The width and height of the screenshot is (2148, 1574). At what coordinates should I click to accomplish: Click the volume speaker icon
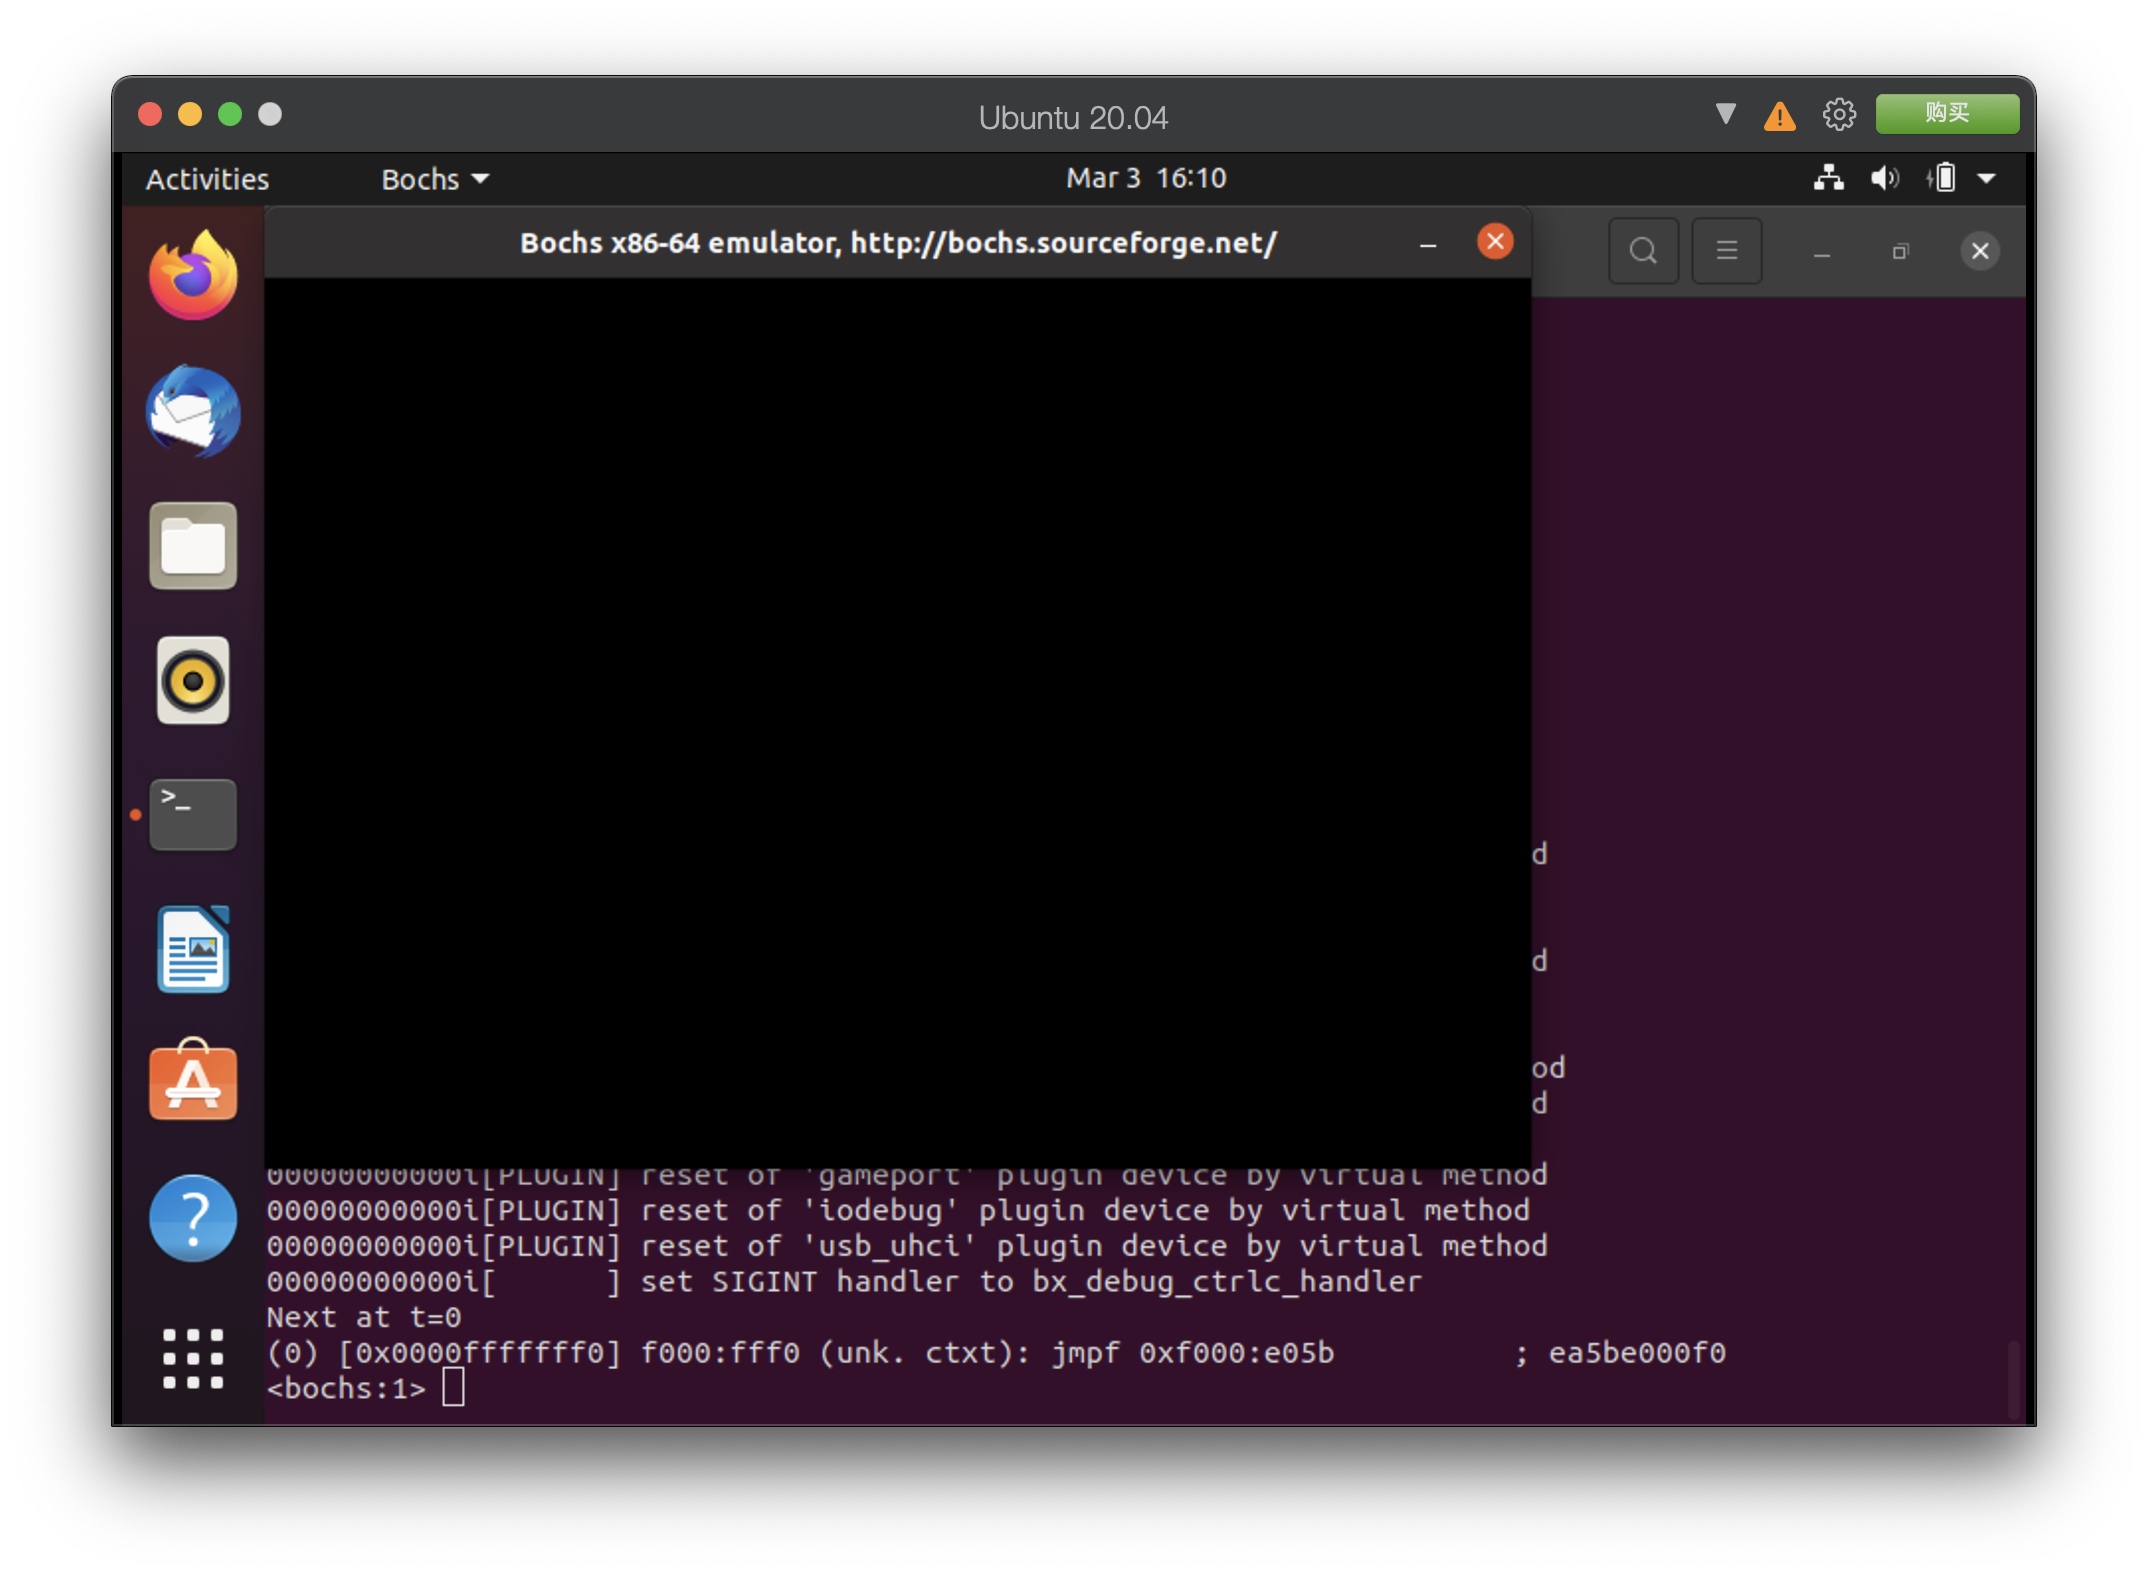pos(1885,178)
